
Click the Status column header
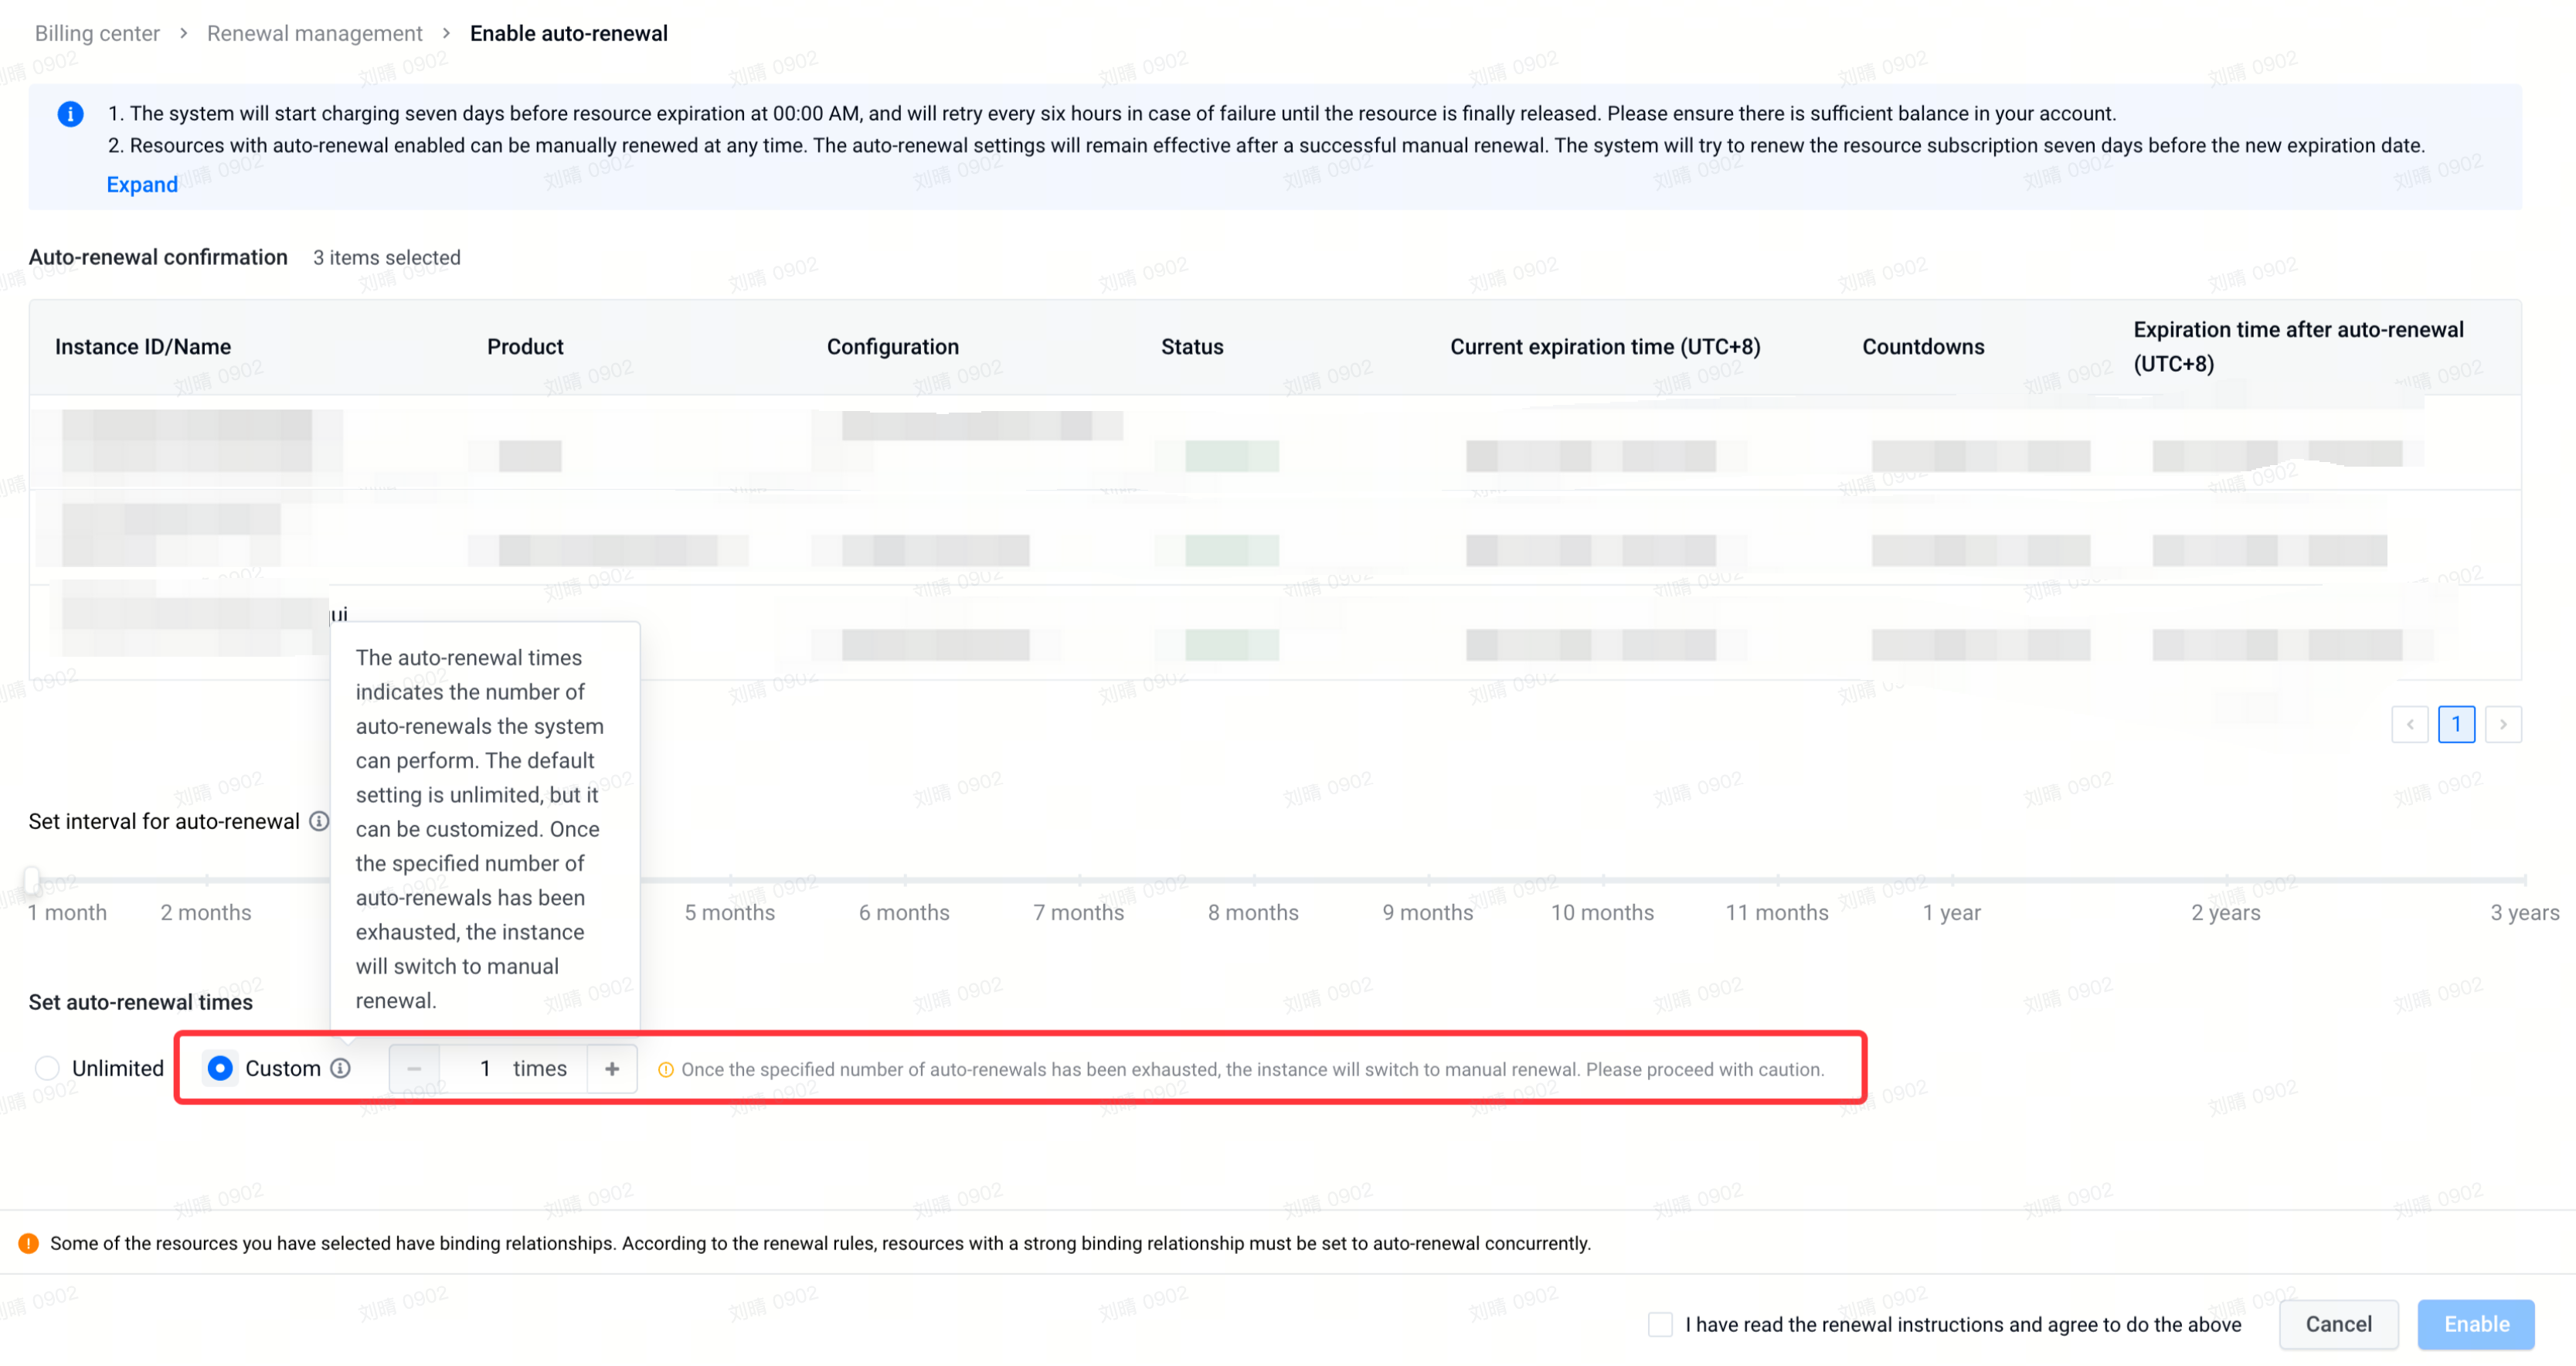(x=1192, y=346)
